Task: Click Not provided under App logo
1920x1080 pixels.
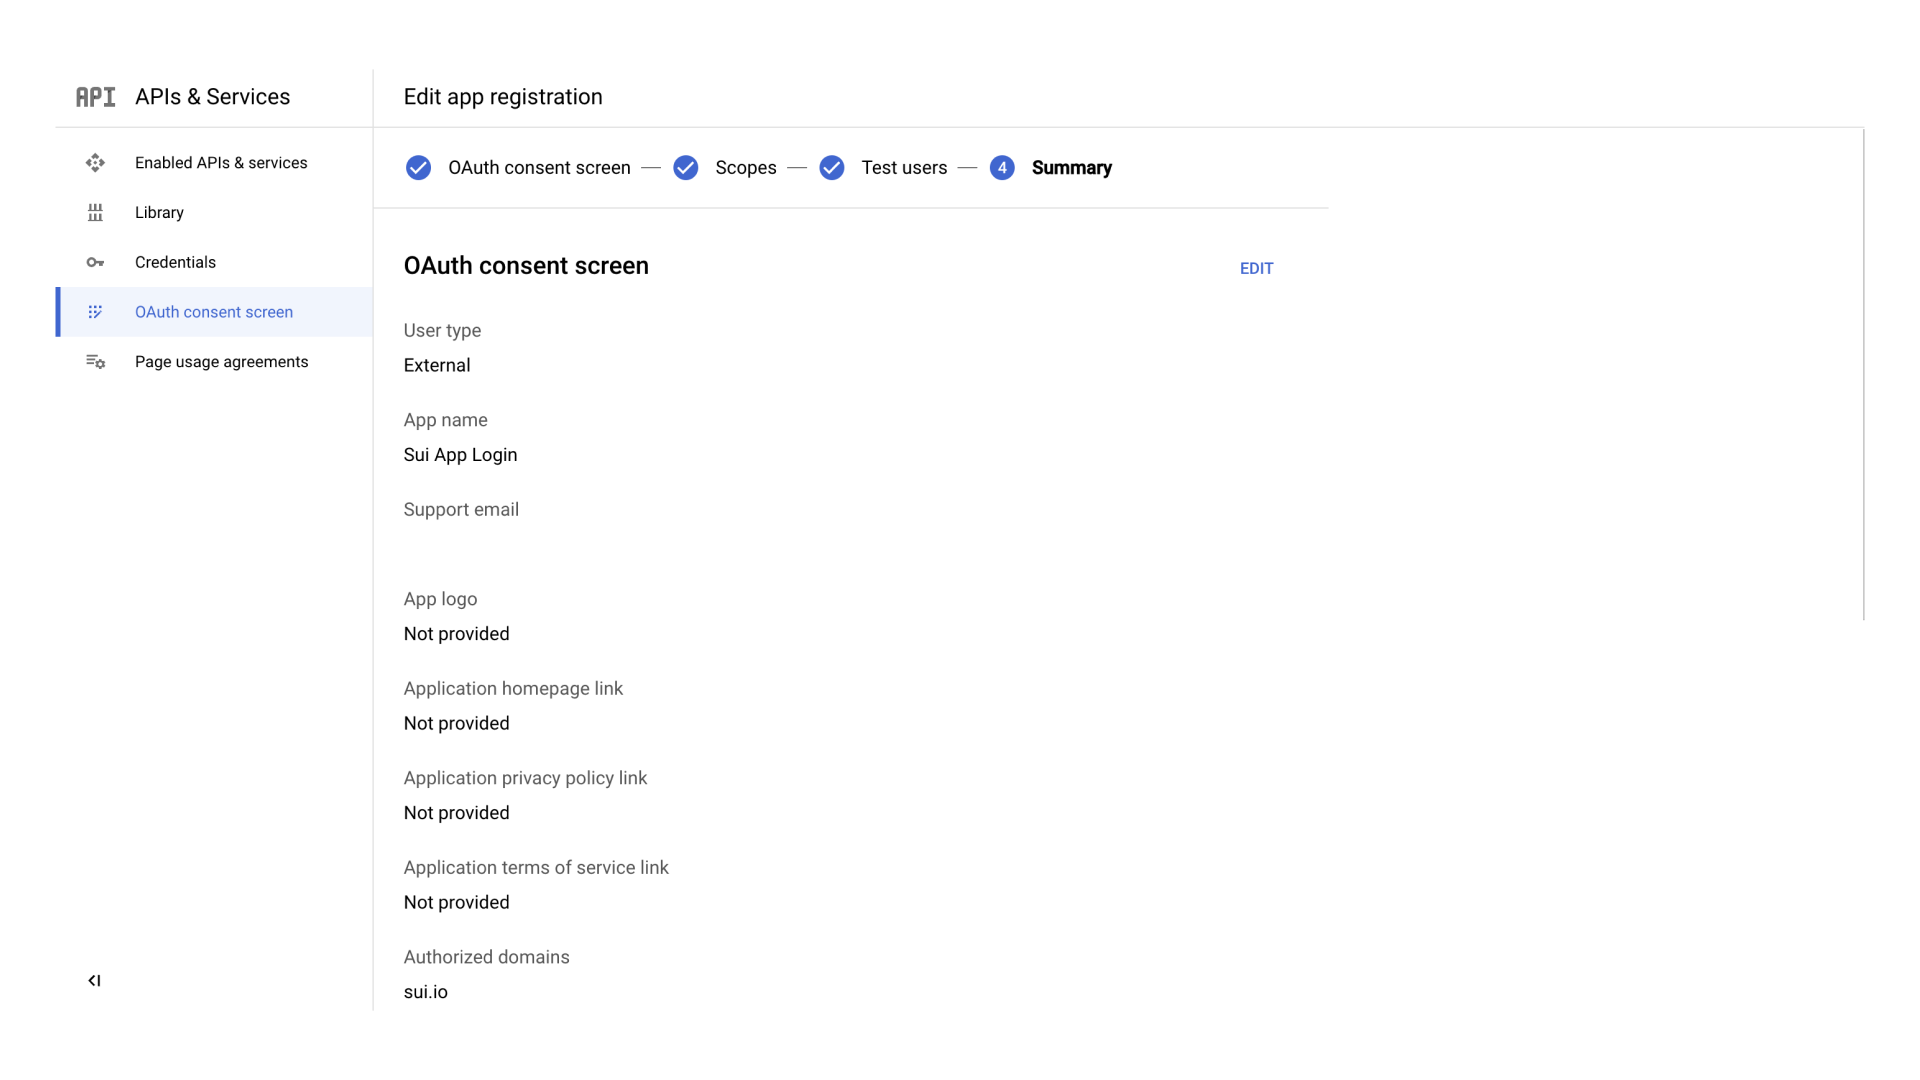Action: pyautogui.click(x=456, y=634)
